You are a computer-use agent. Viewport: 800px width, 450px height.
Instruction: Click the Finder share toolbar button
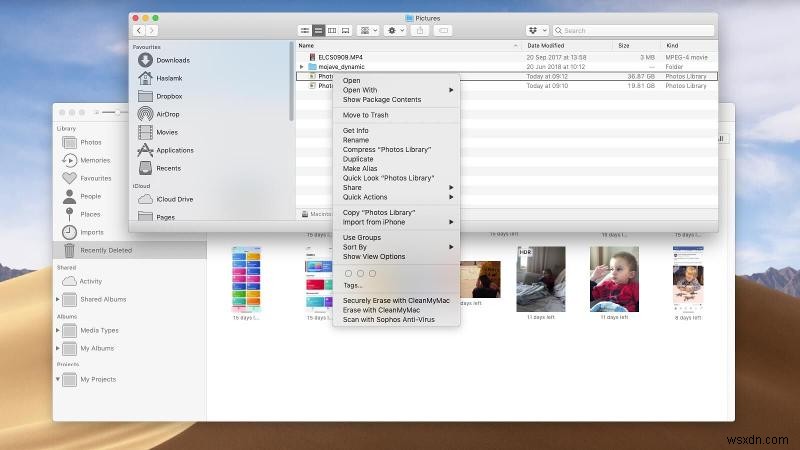(x=420, y=31)
